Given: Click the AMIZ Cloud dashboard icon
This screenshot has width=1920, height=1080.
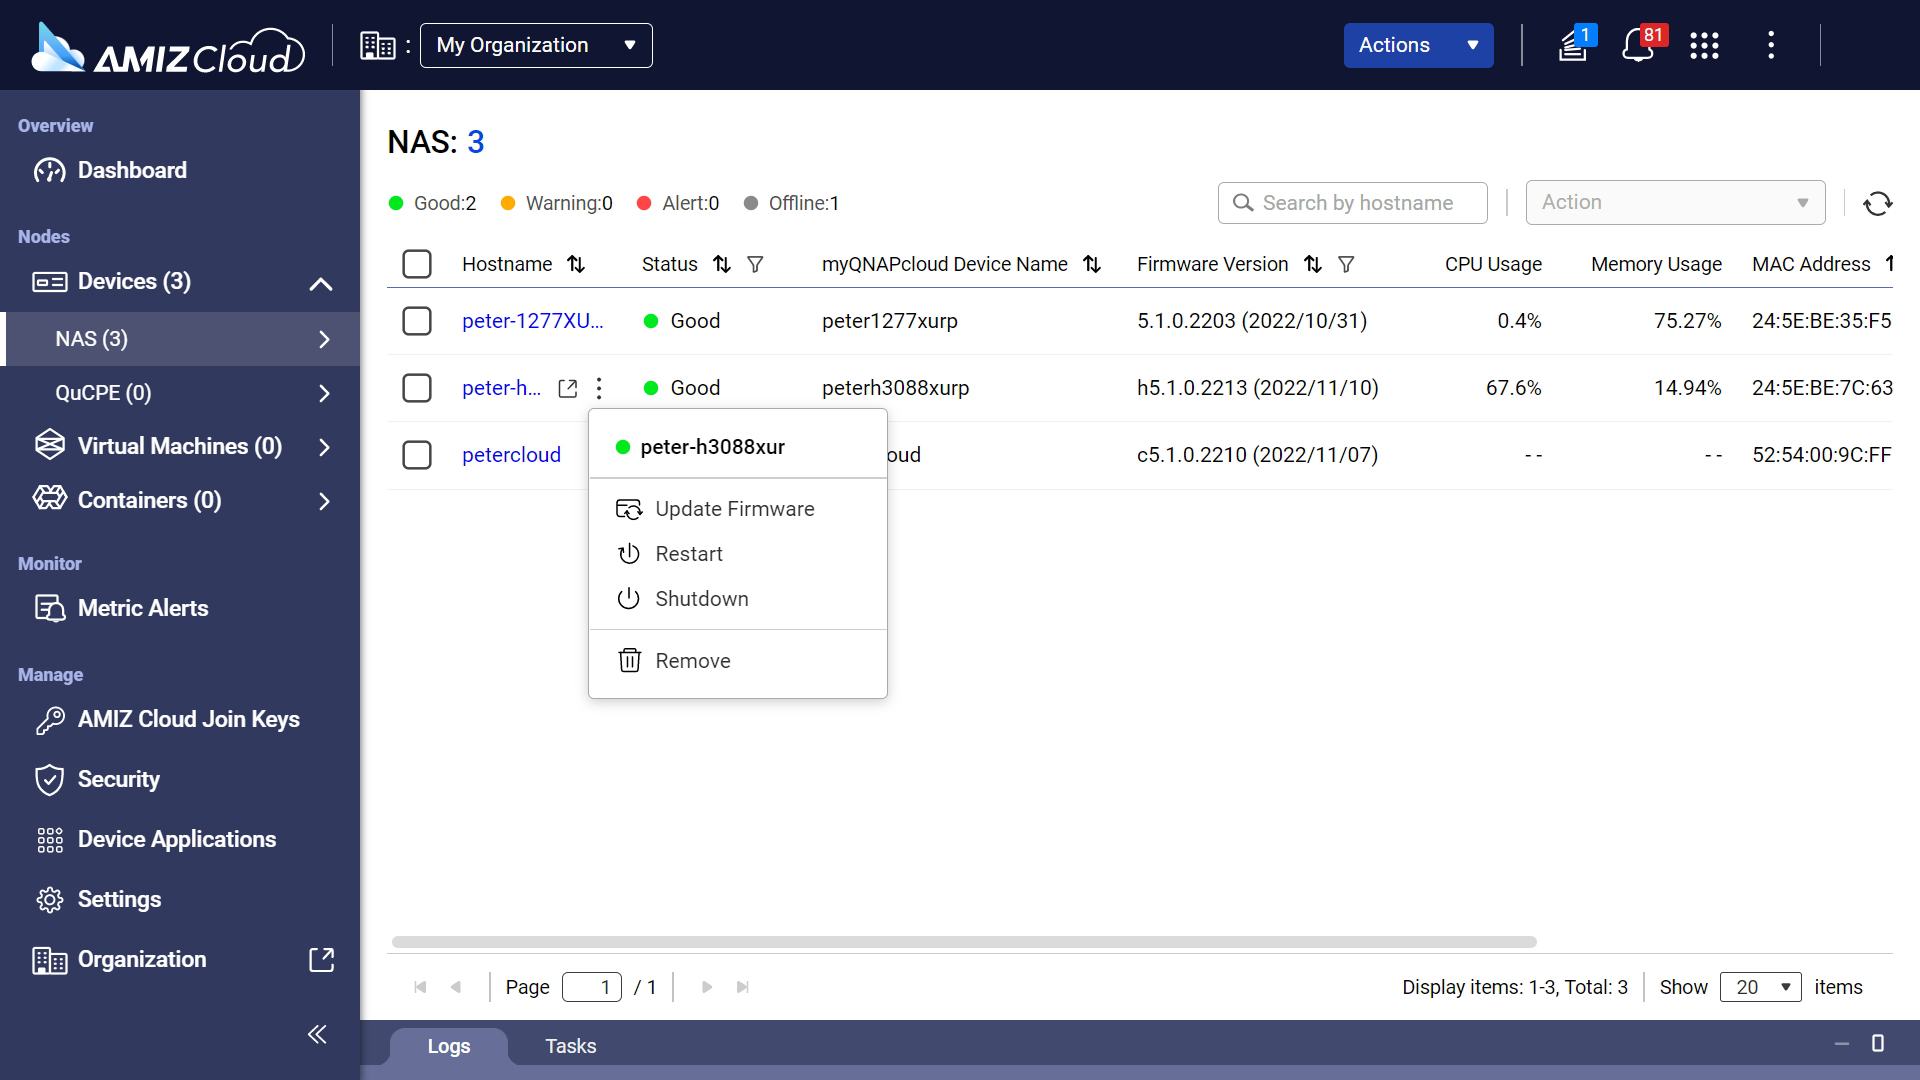Looking at the screenshot, I should pyautogui.click(x=47, y=169).
